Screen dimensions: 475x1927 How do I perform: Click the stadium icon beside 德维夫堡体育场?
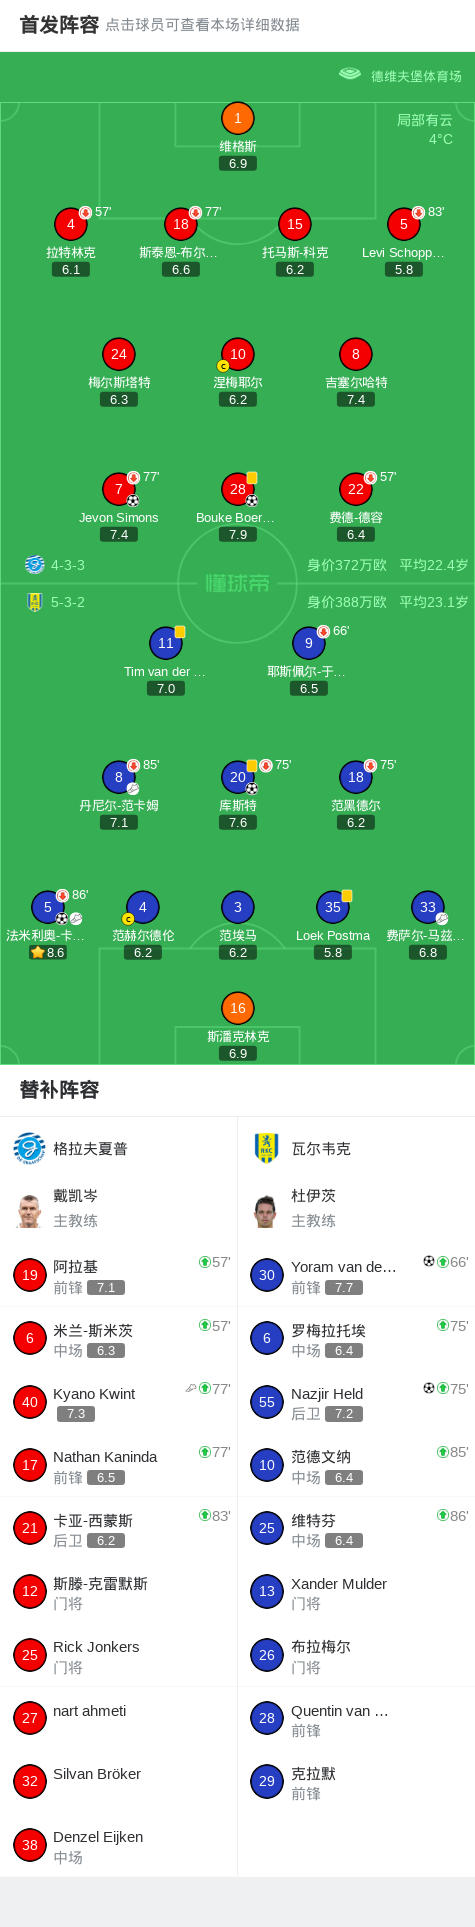point(350,73)
